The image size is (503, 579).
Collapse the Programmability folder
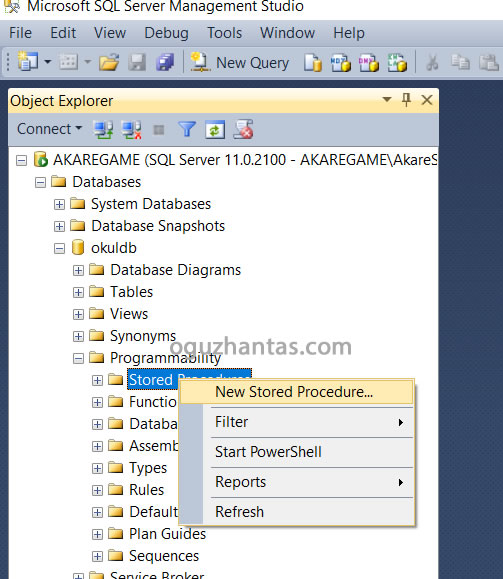(x=78, y=358)
